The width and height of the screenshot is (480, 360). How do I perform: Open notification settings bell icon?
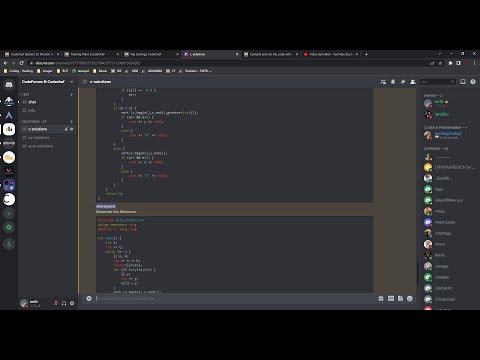click(393, 82)
